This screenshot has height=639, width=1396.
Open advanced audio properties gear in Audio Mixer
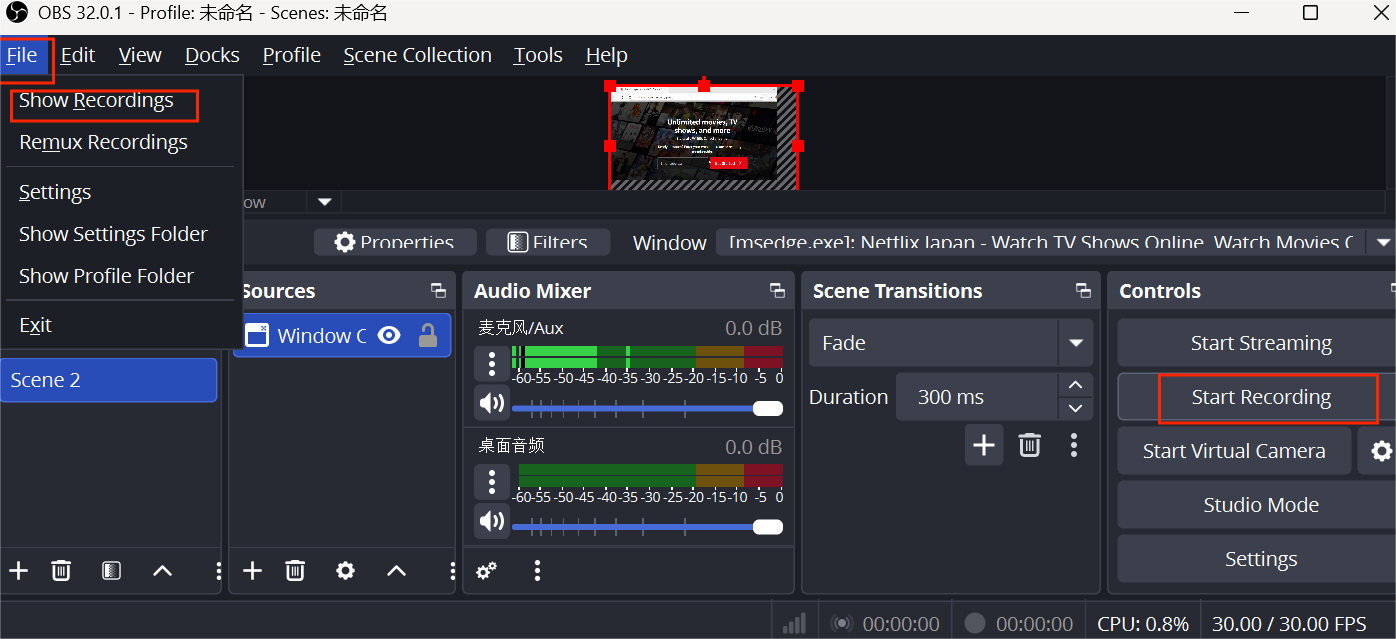point(487,570)
